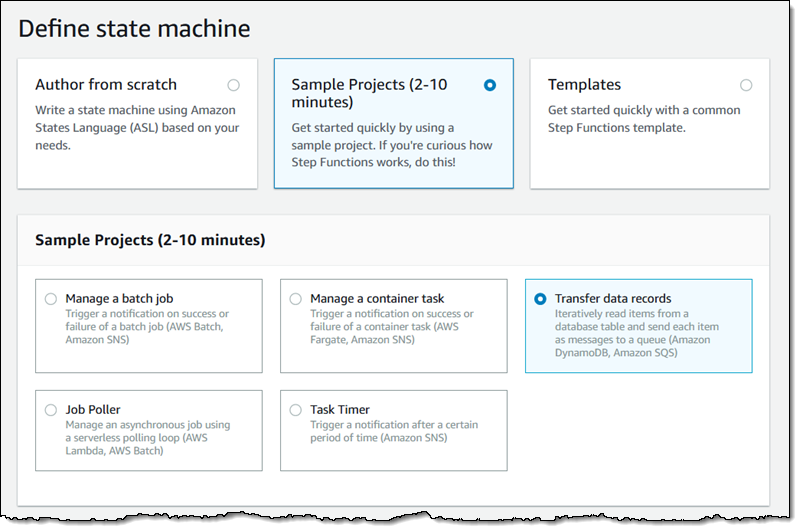
Task: Choose the Manage a container task radio button
Action: coord(295,299)
